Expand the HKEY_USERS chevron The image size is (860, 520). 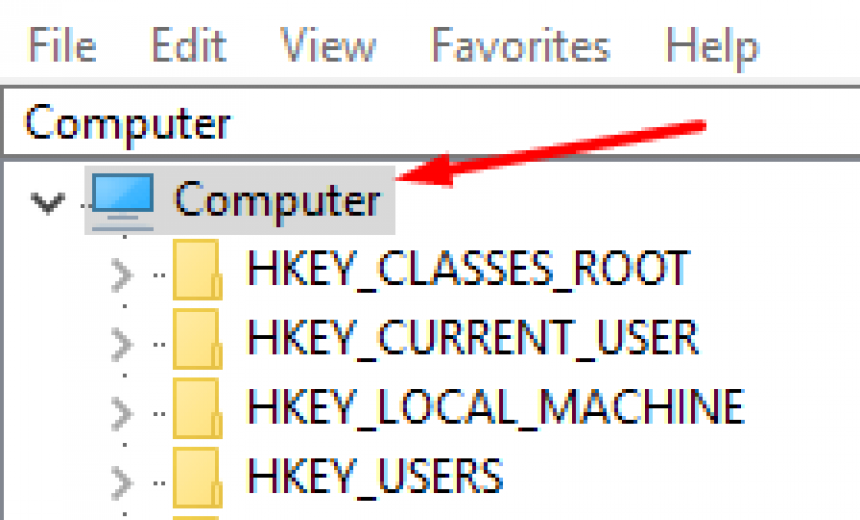click(x=122, y=483)
